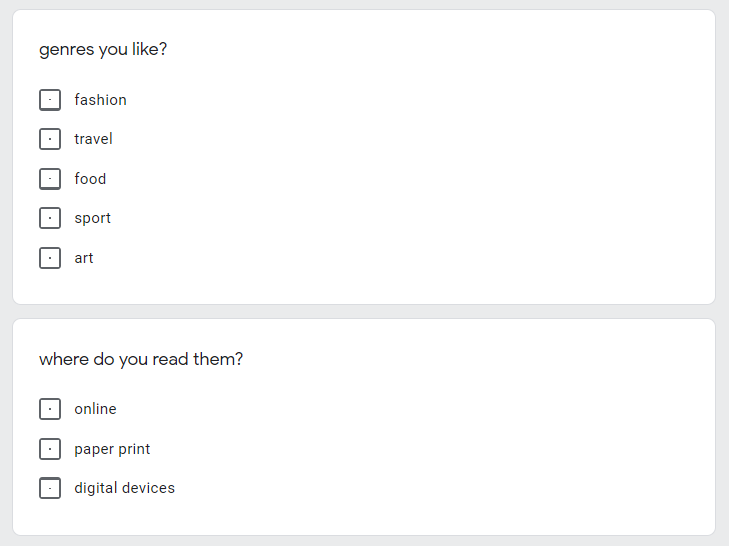Toggle the art checkbox
Screen dimensions: 729x546
pos(50,258)
